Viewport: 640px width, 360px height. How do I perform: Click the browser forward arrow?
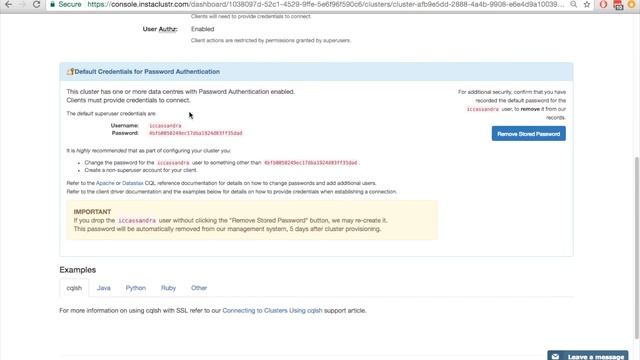22,4
